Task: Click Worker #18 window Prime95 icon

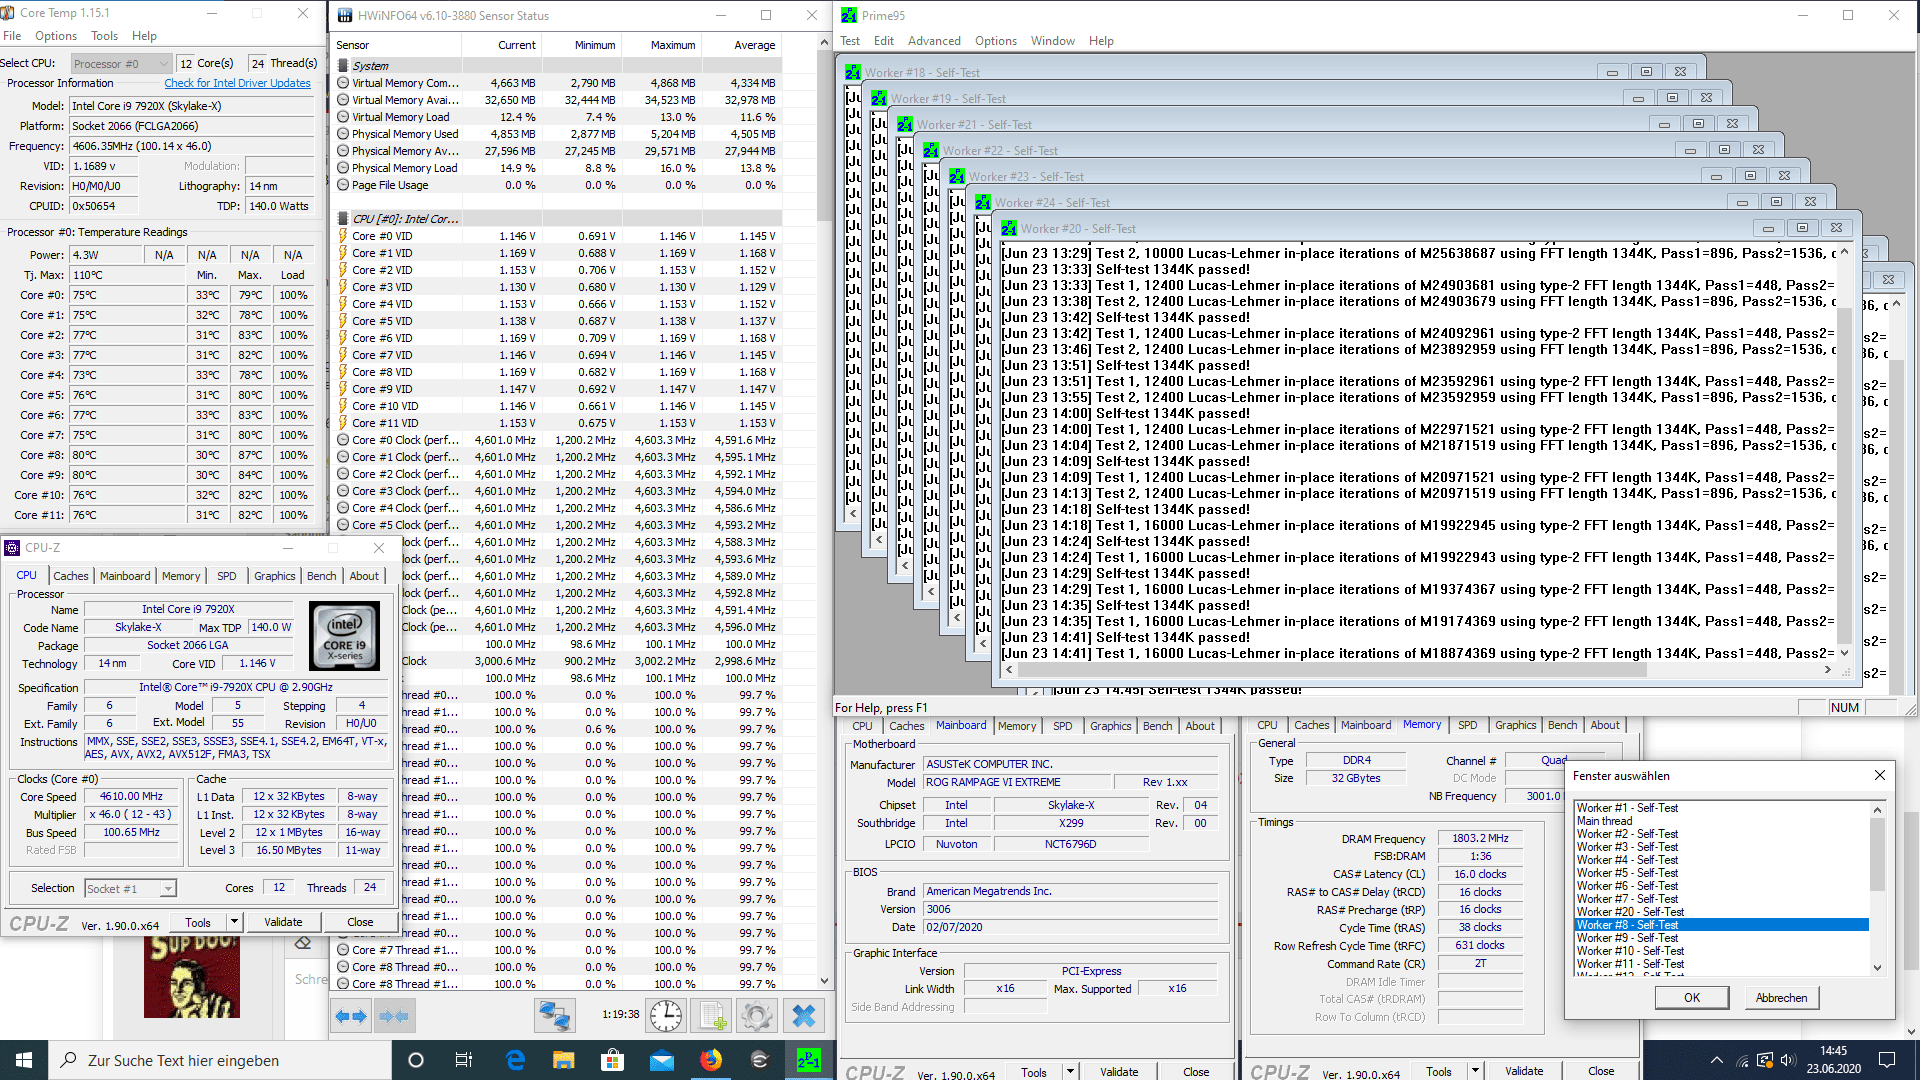Action: pyautogui.click(x=853, y=73)
